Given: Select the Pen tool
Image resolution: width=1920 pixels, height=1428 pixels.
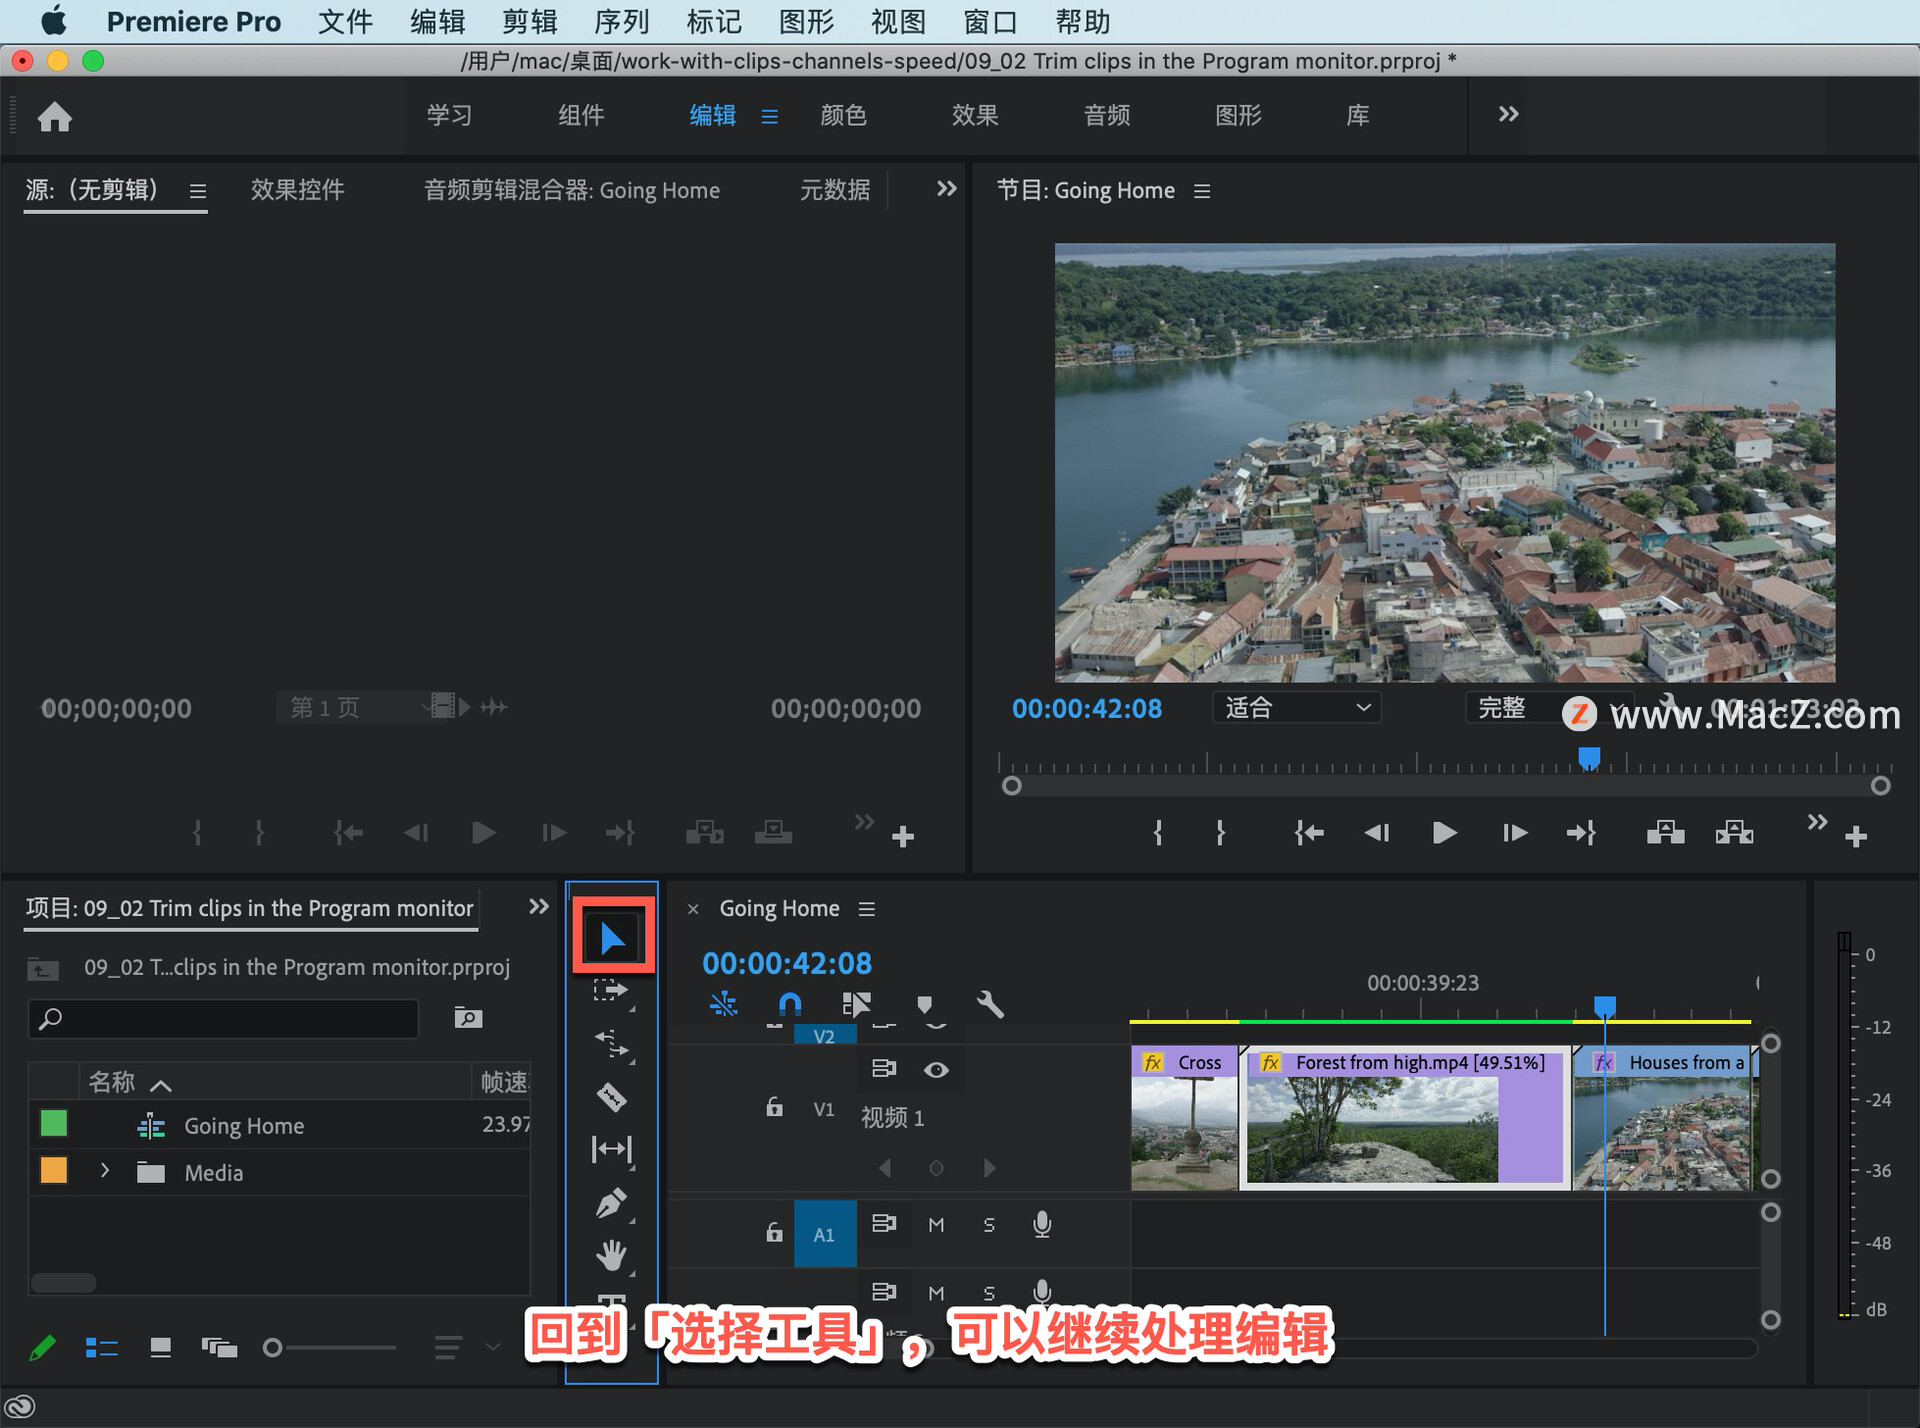Looking at the screenshot, I should point(611,1202).
